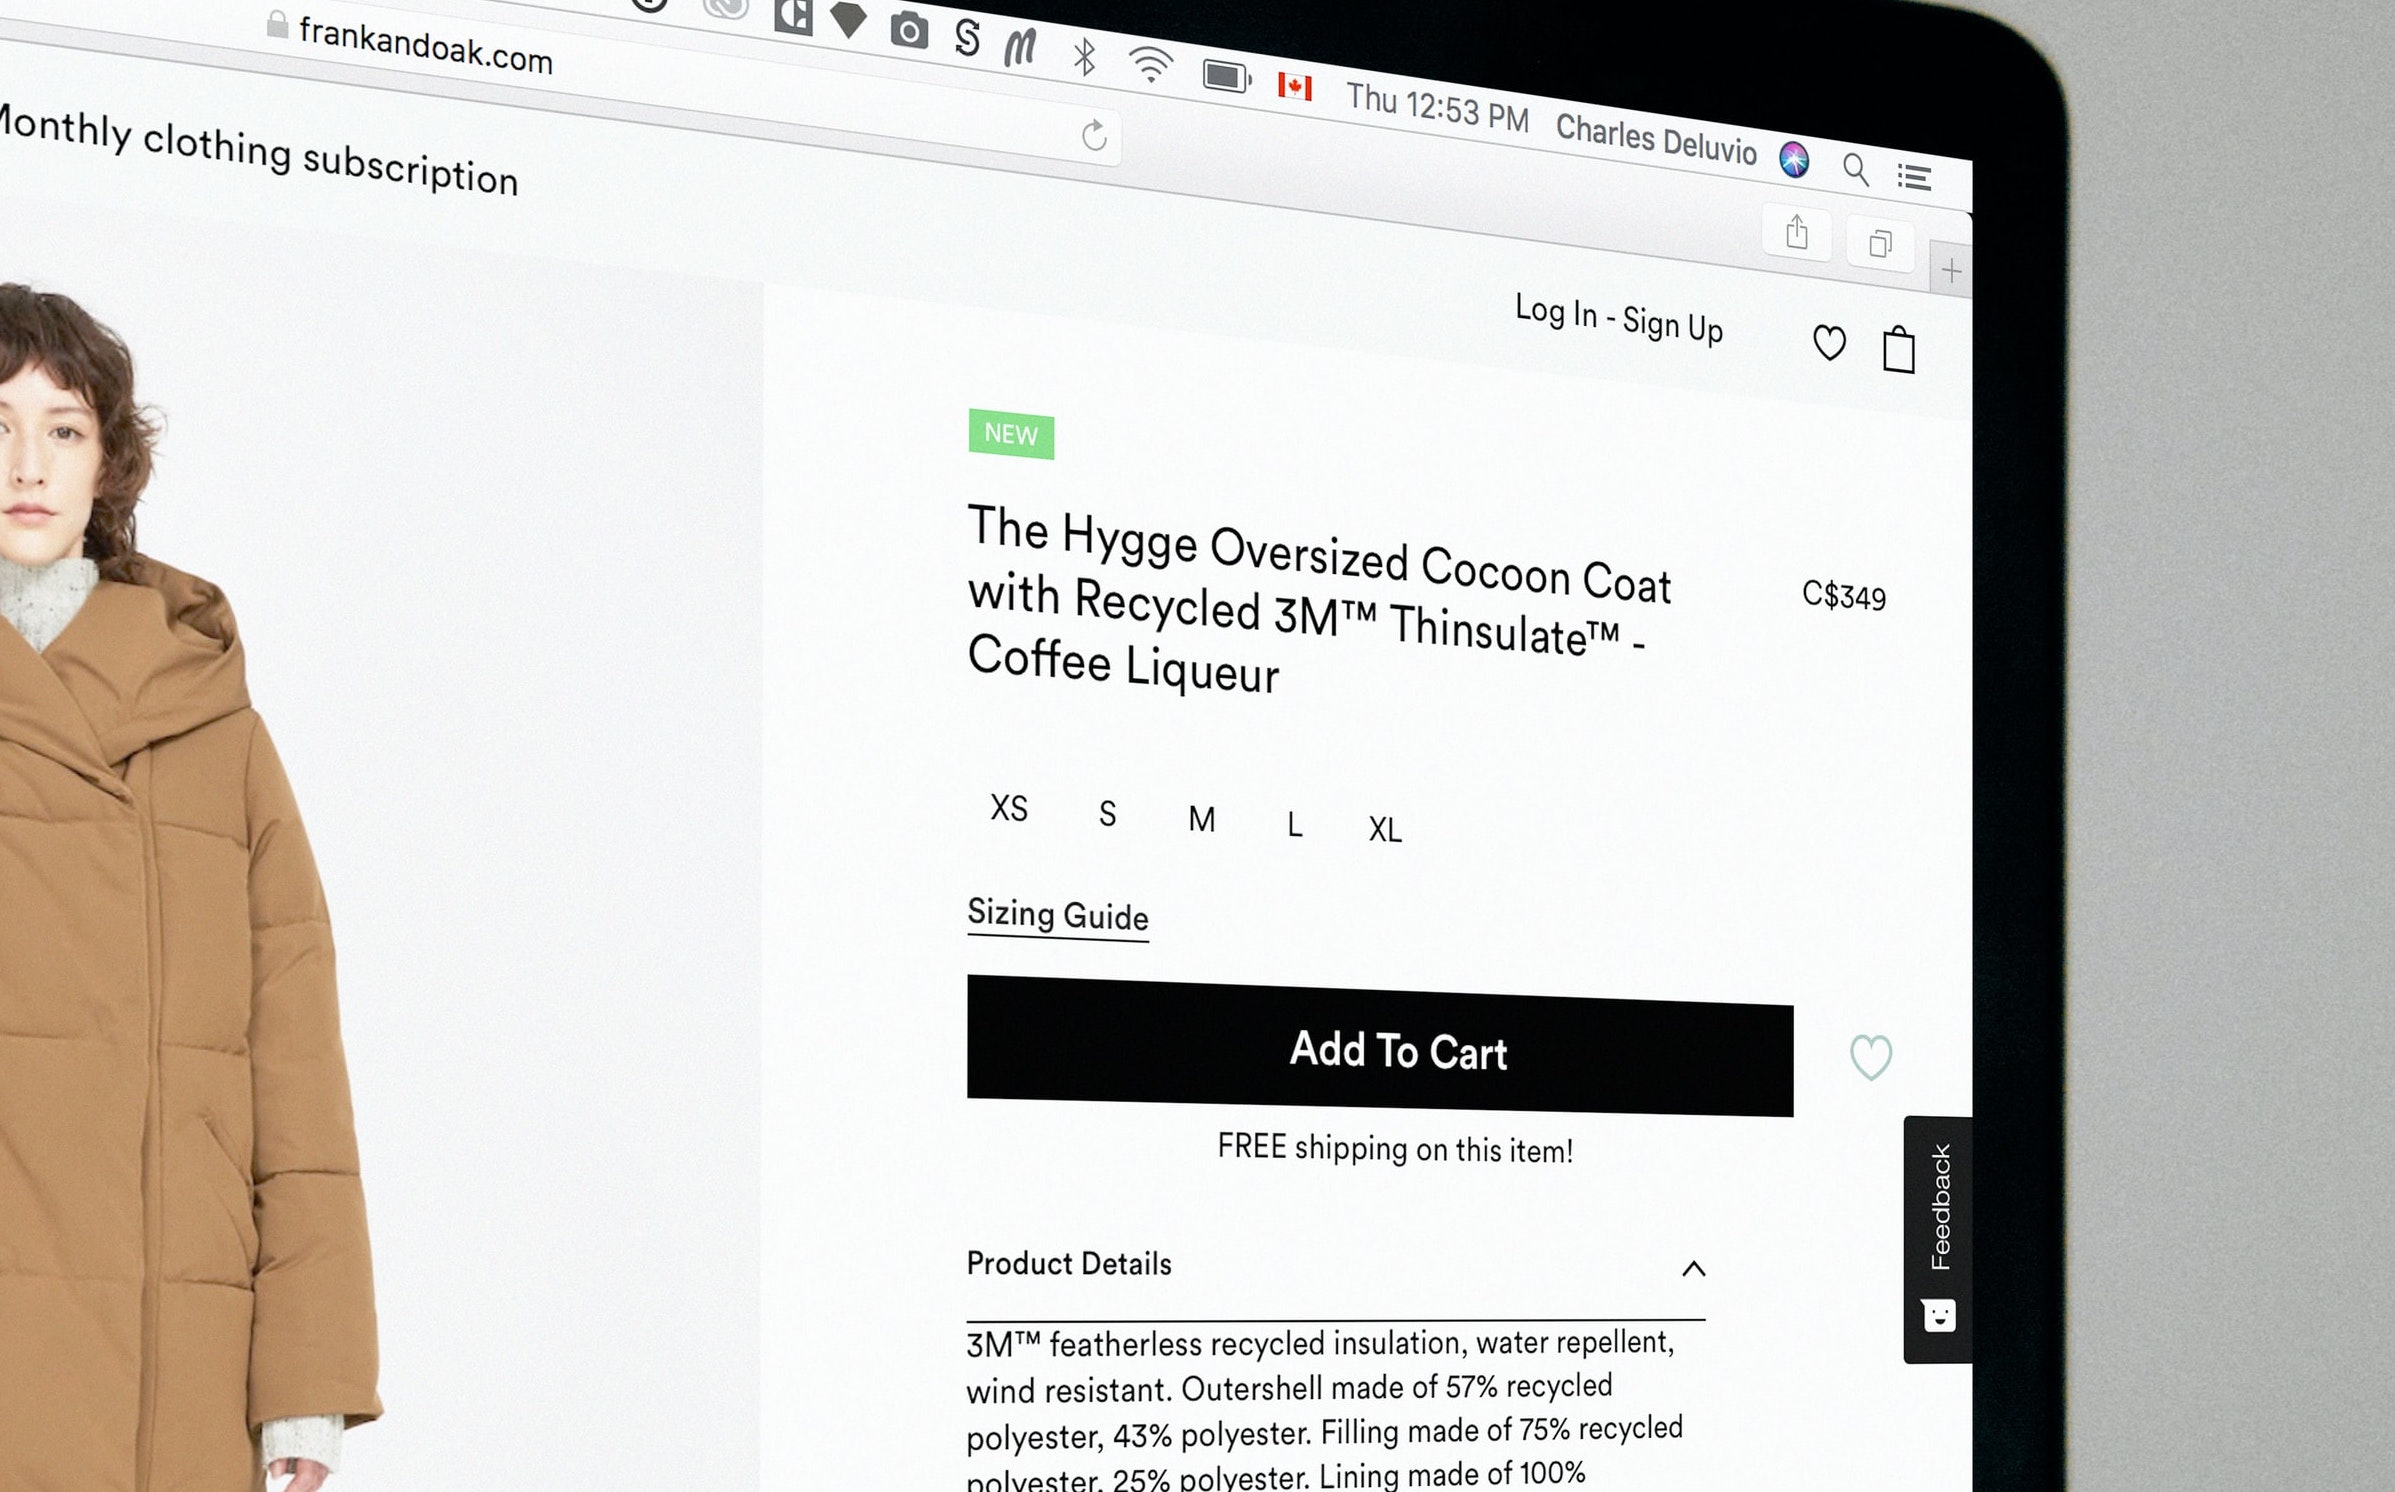Image resolution: width=2395 pixels, height=1492 pixels.
Task: Open Monthly clothing subscription link
Action: point(257,153)
